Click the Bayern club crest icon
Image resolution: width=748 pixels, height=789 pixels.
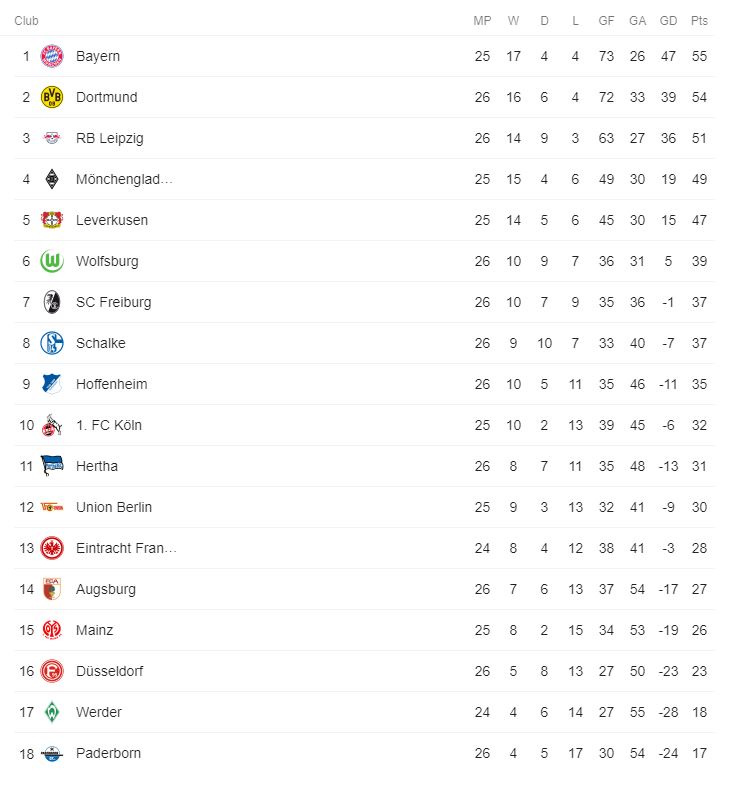pos(51,56)
